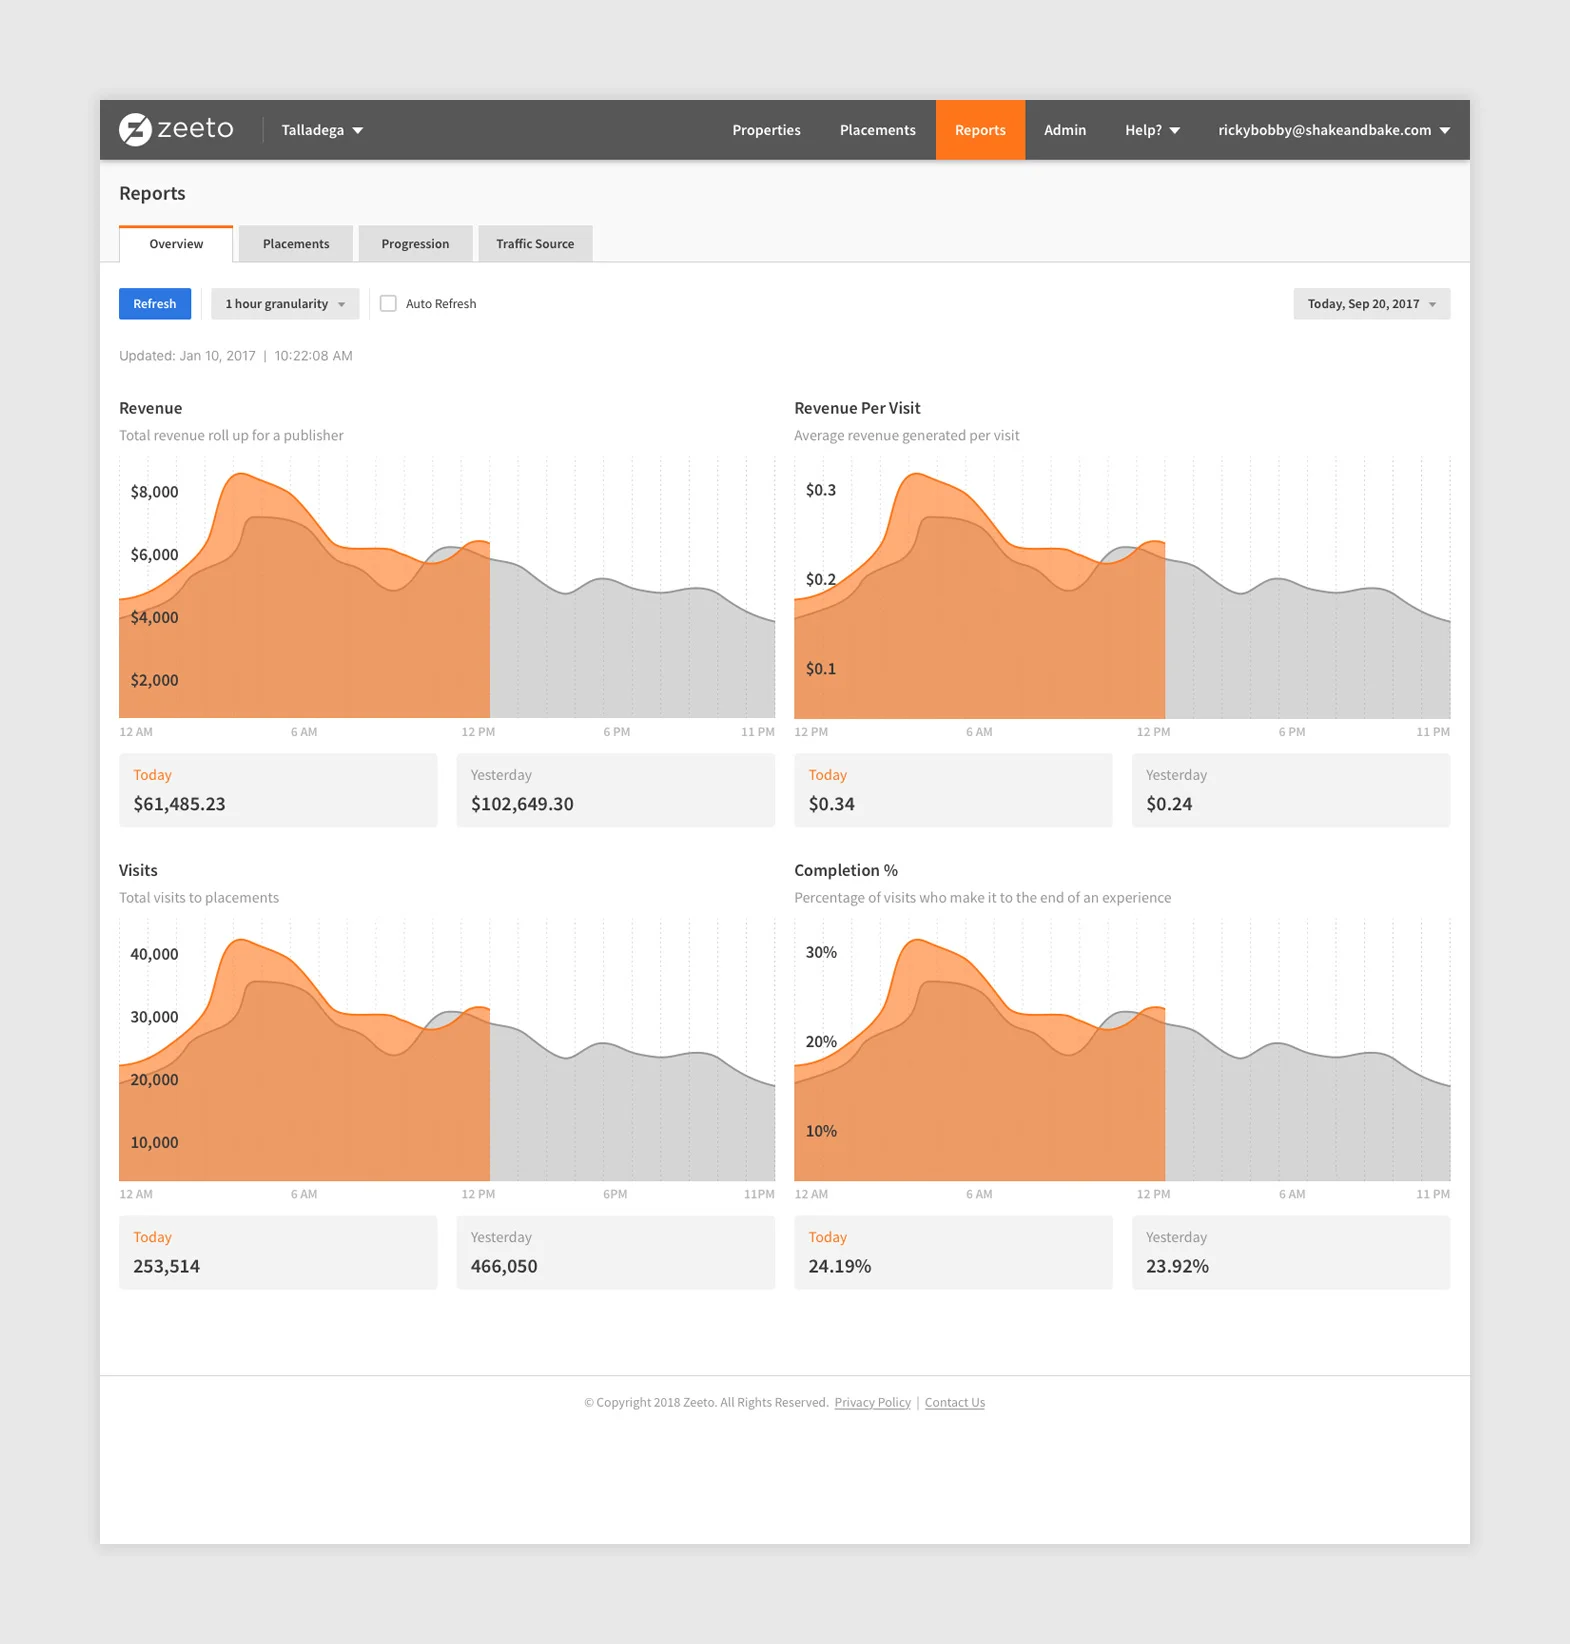Viewport: 1570px width, 1644px height.
Task: Open the Today, Sep 20, 2017 date picker
Action: coord(1371,304)
